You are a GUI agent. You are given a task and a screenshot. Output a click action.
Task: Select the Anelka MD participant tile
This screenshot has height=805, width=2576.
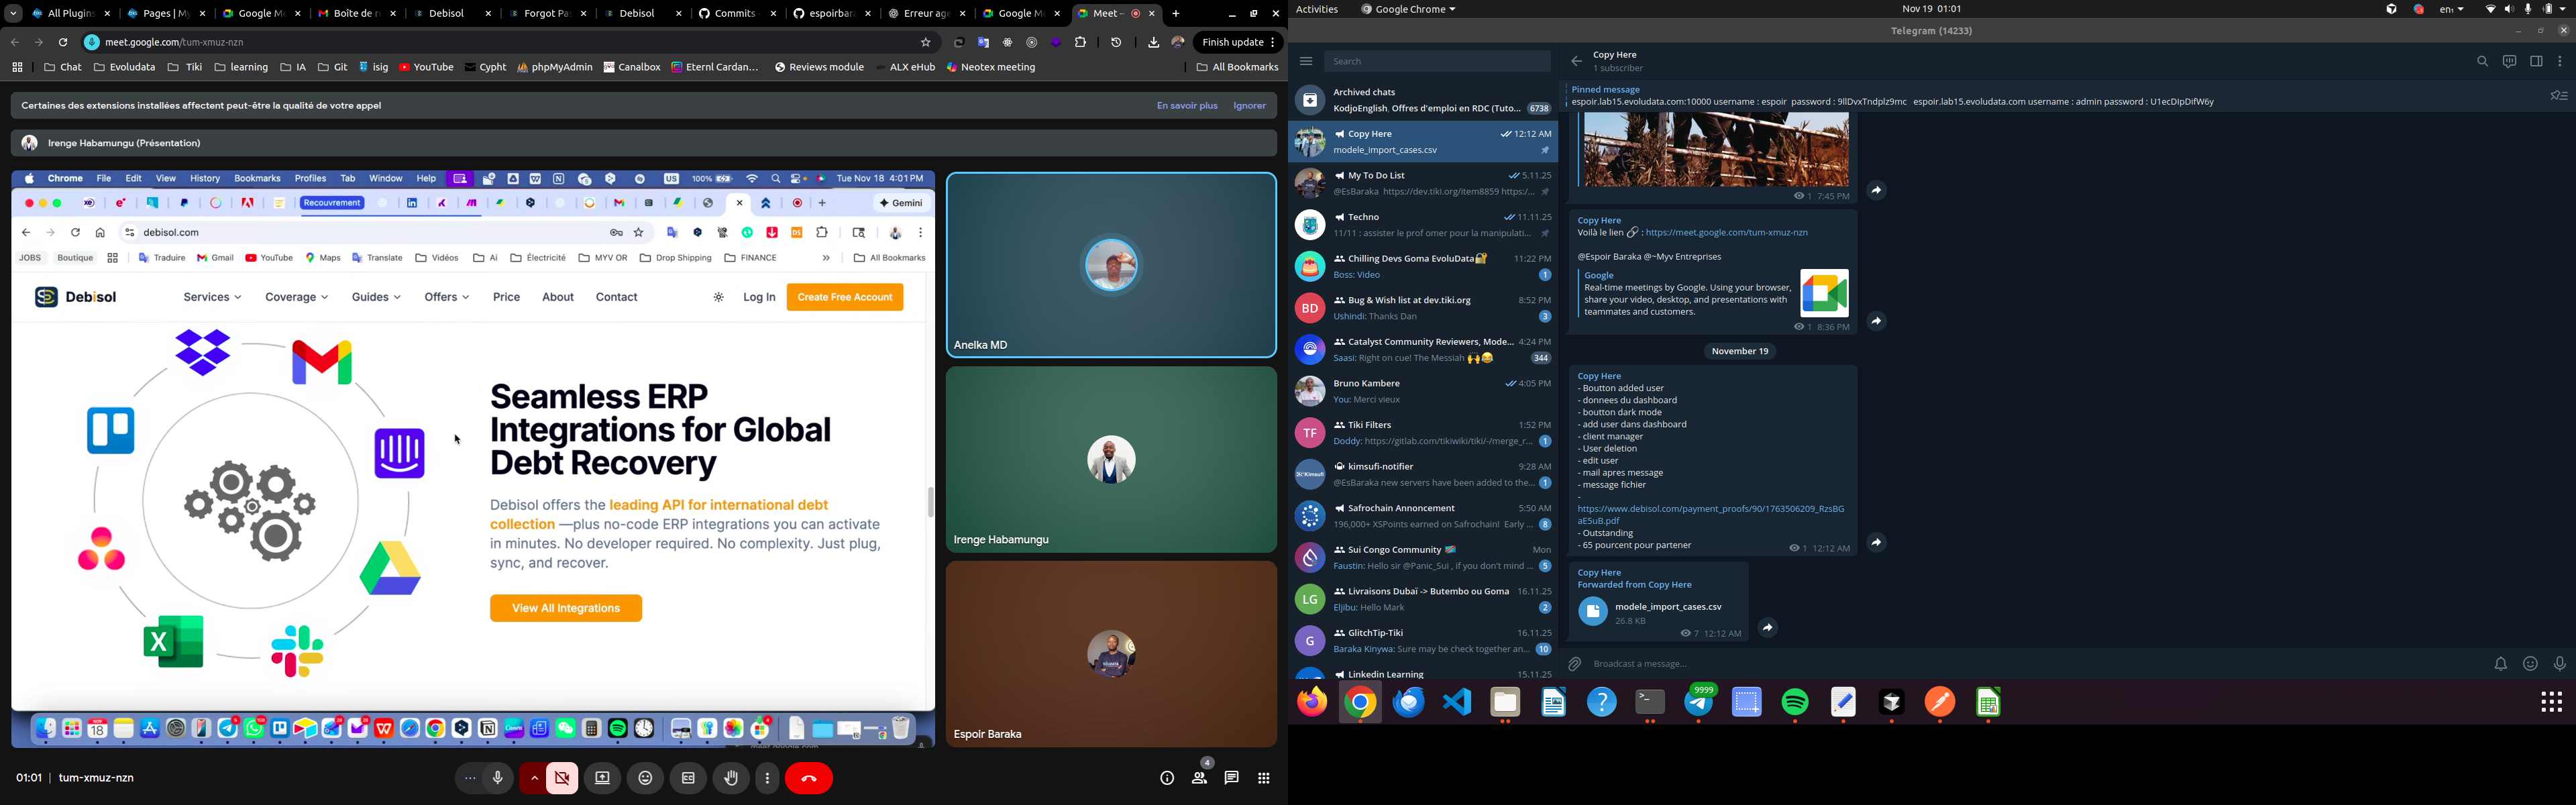(x=1111, y=265)
